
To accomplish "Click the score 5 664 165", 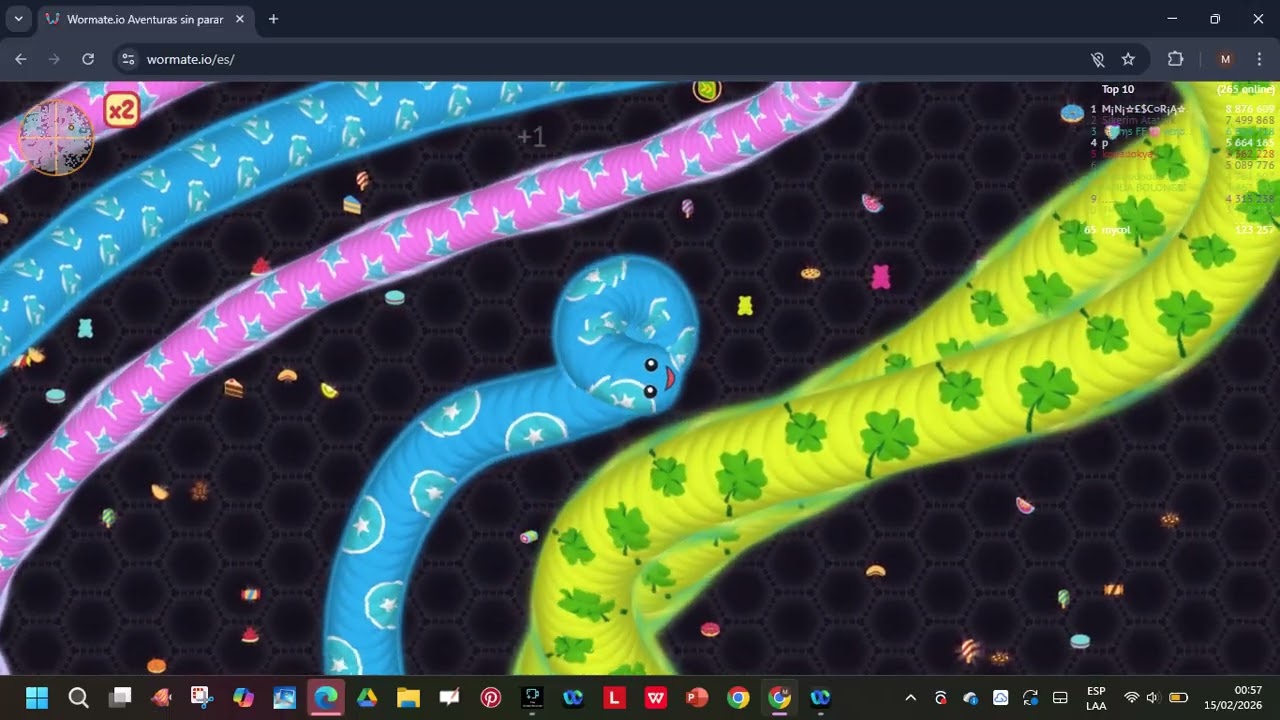I will click(1250, 143).
